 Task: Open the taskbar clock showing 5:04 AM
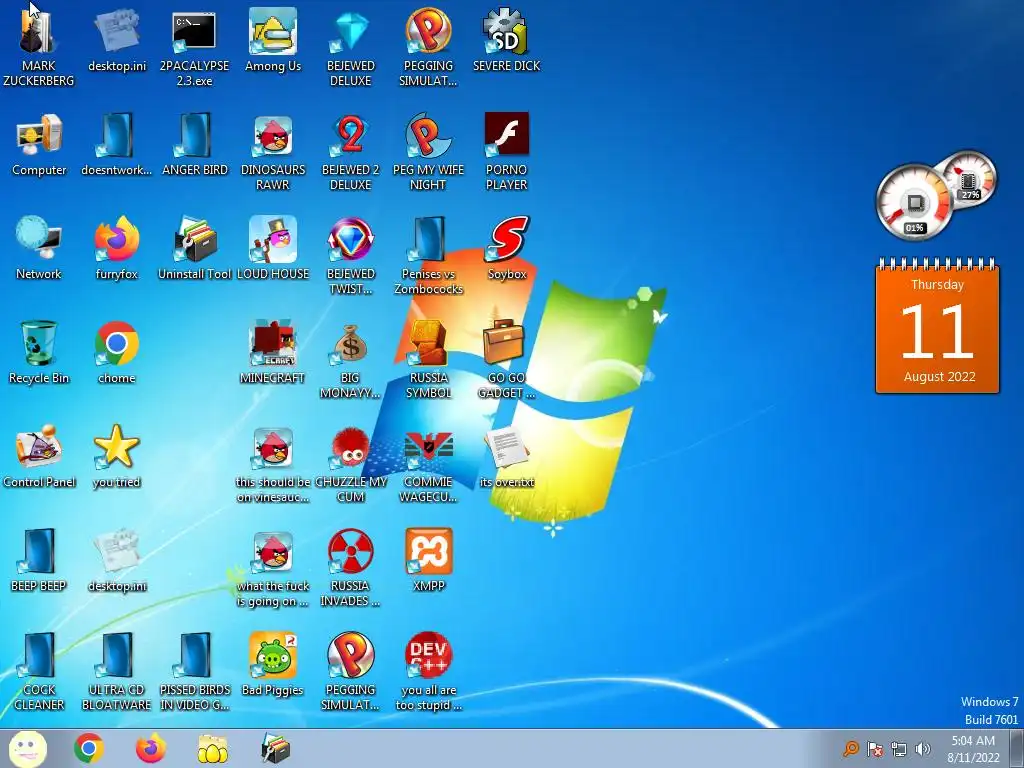click(973, 749)
